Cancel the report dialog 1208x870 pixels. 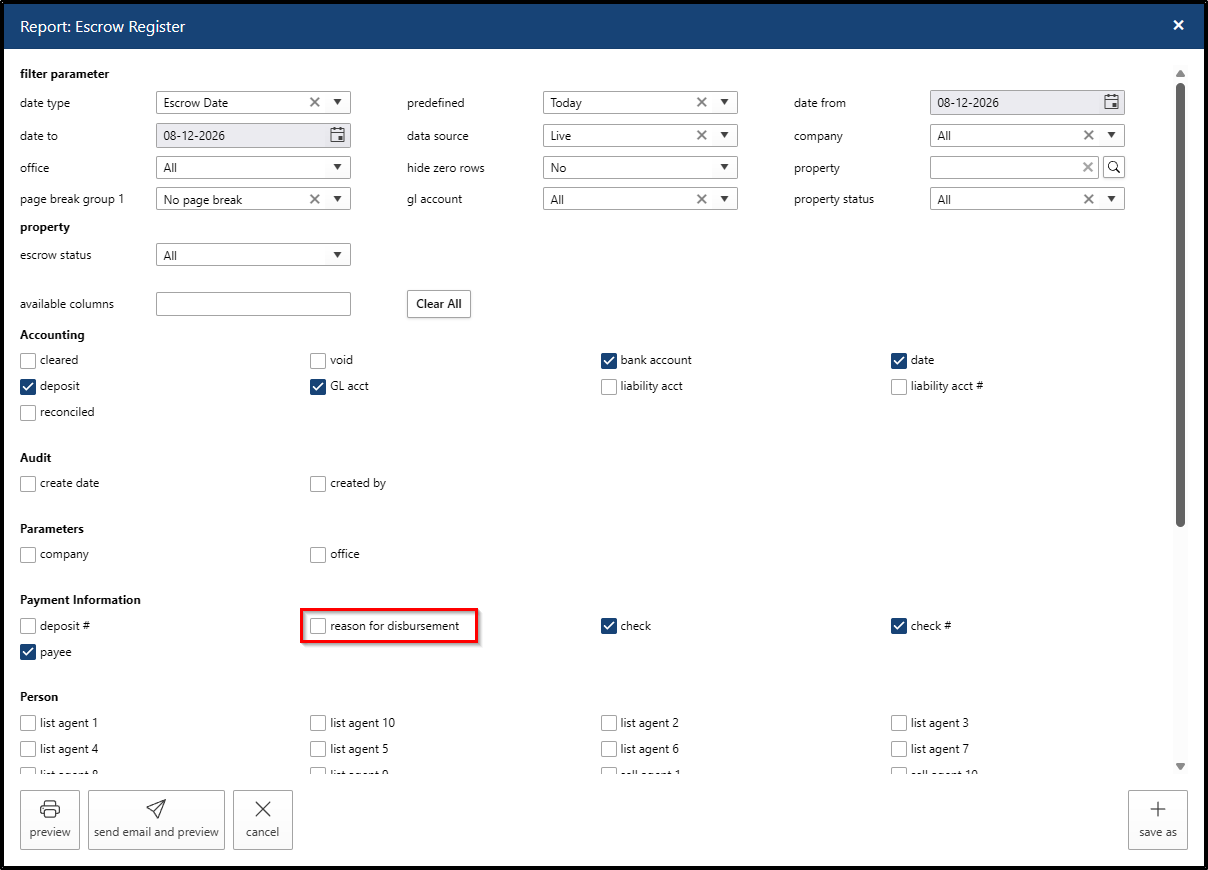[x=263, y=820]
